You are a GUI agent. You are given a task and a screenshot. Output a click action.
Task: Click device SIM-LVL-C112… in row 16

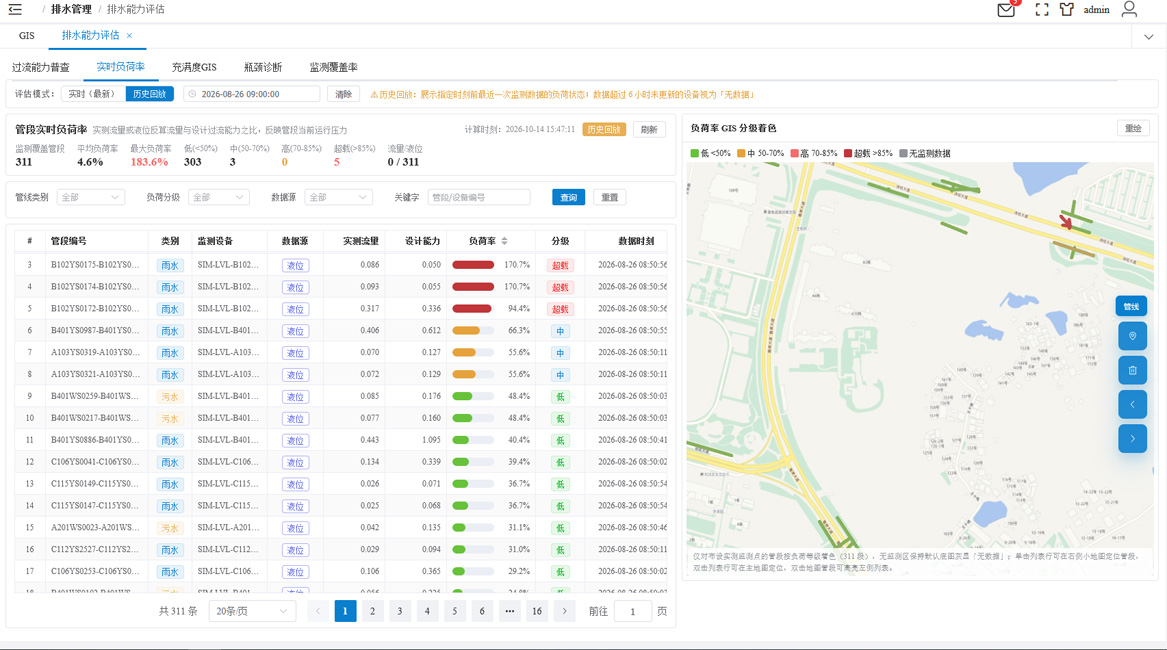point(228,549)
